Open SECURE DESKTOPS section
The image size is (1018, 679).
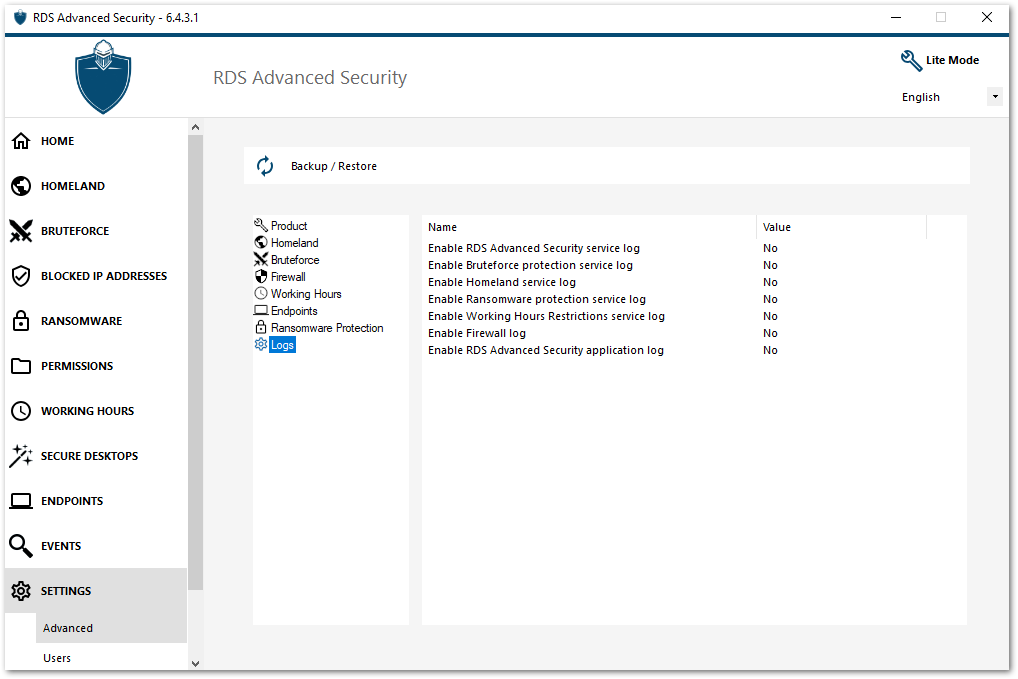[x=89, y=456]
